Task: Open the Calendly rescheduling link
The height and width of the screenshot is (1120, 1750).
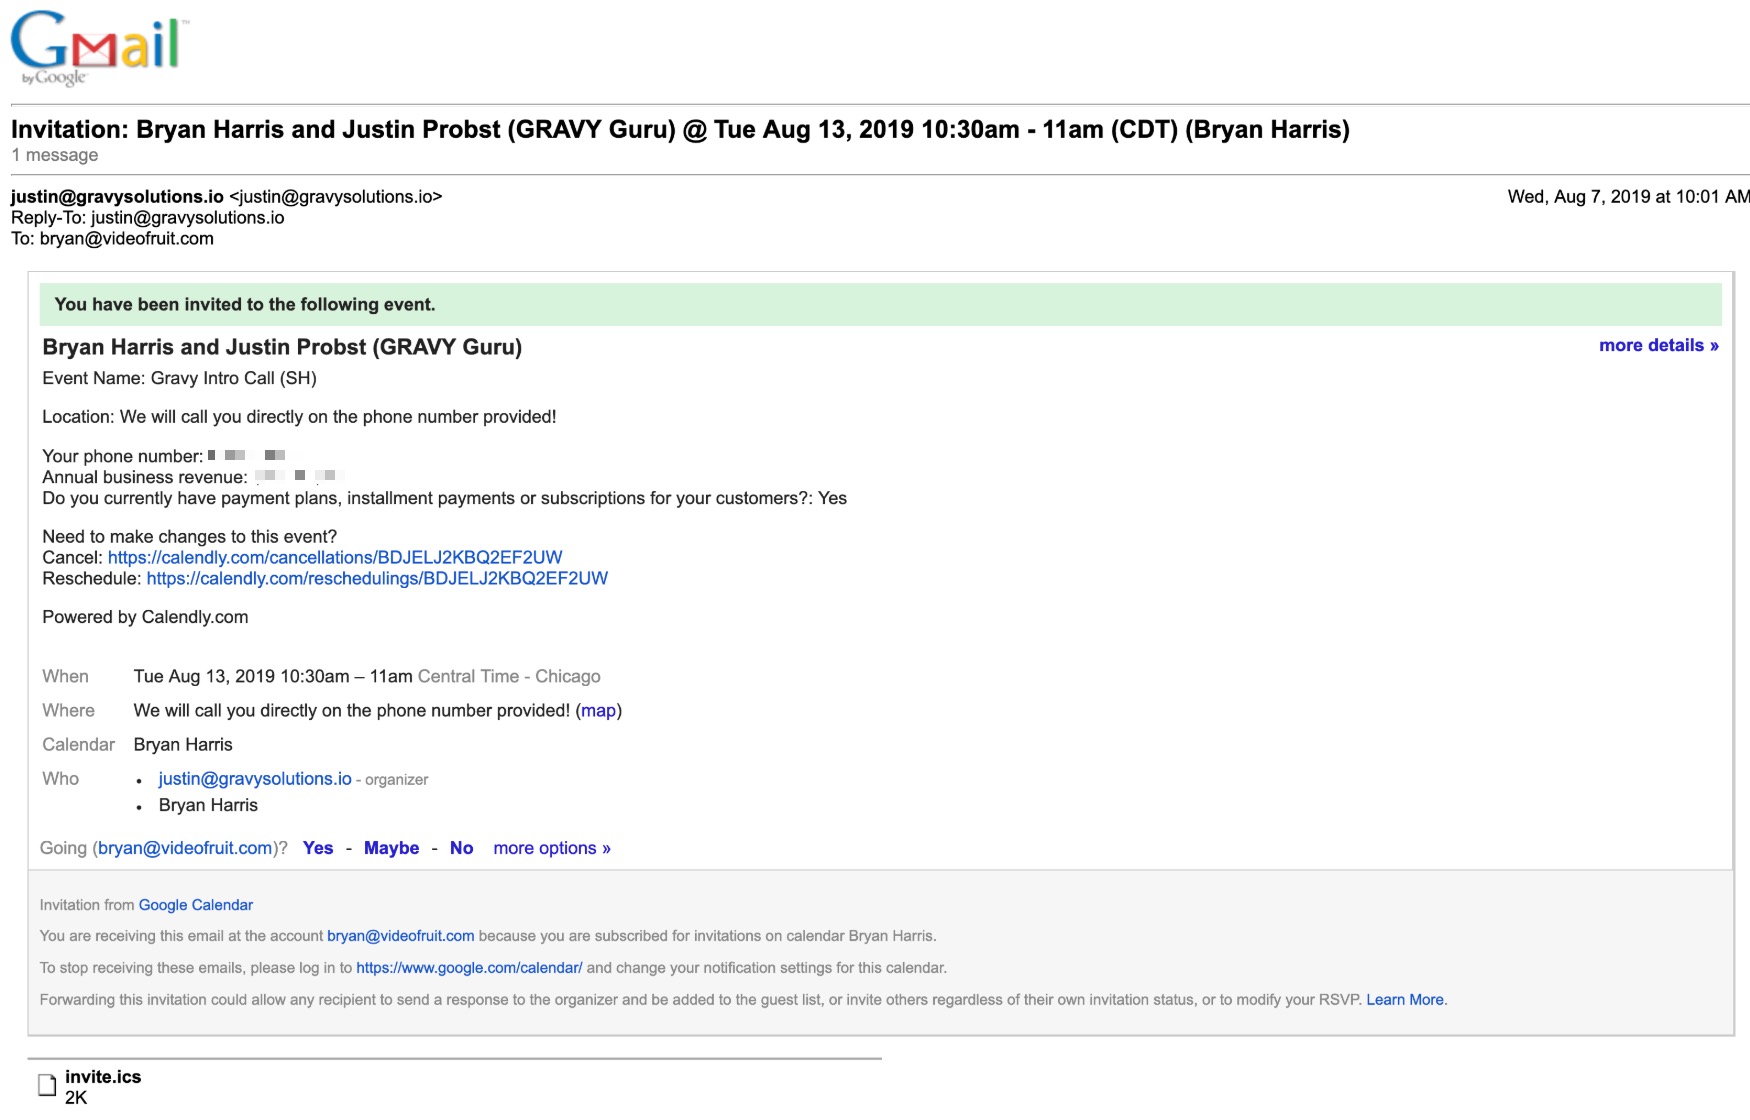Action: [x=377, y=578]
